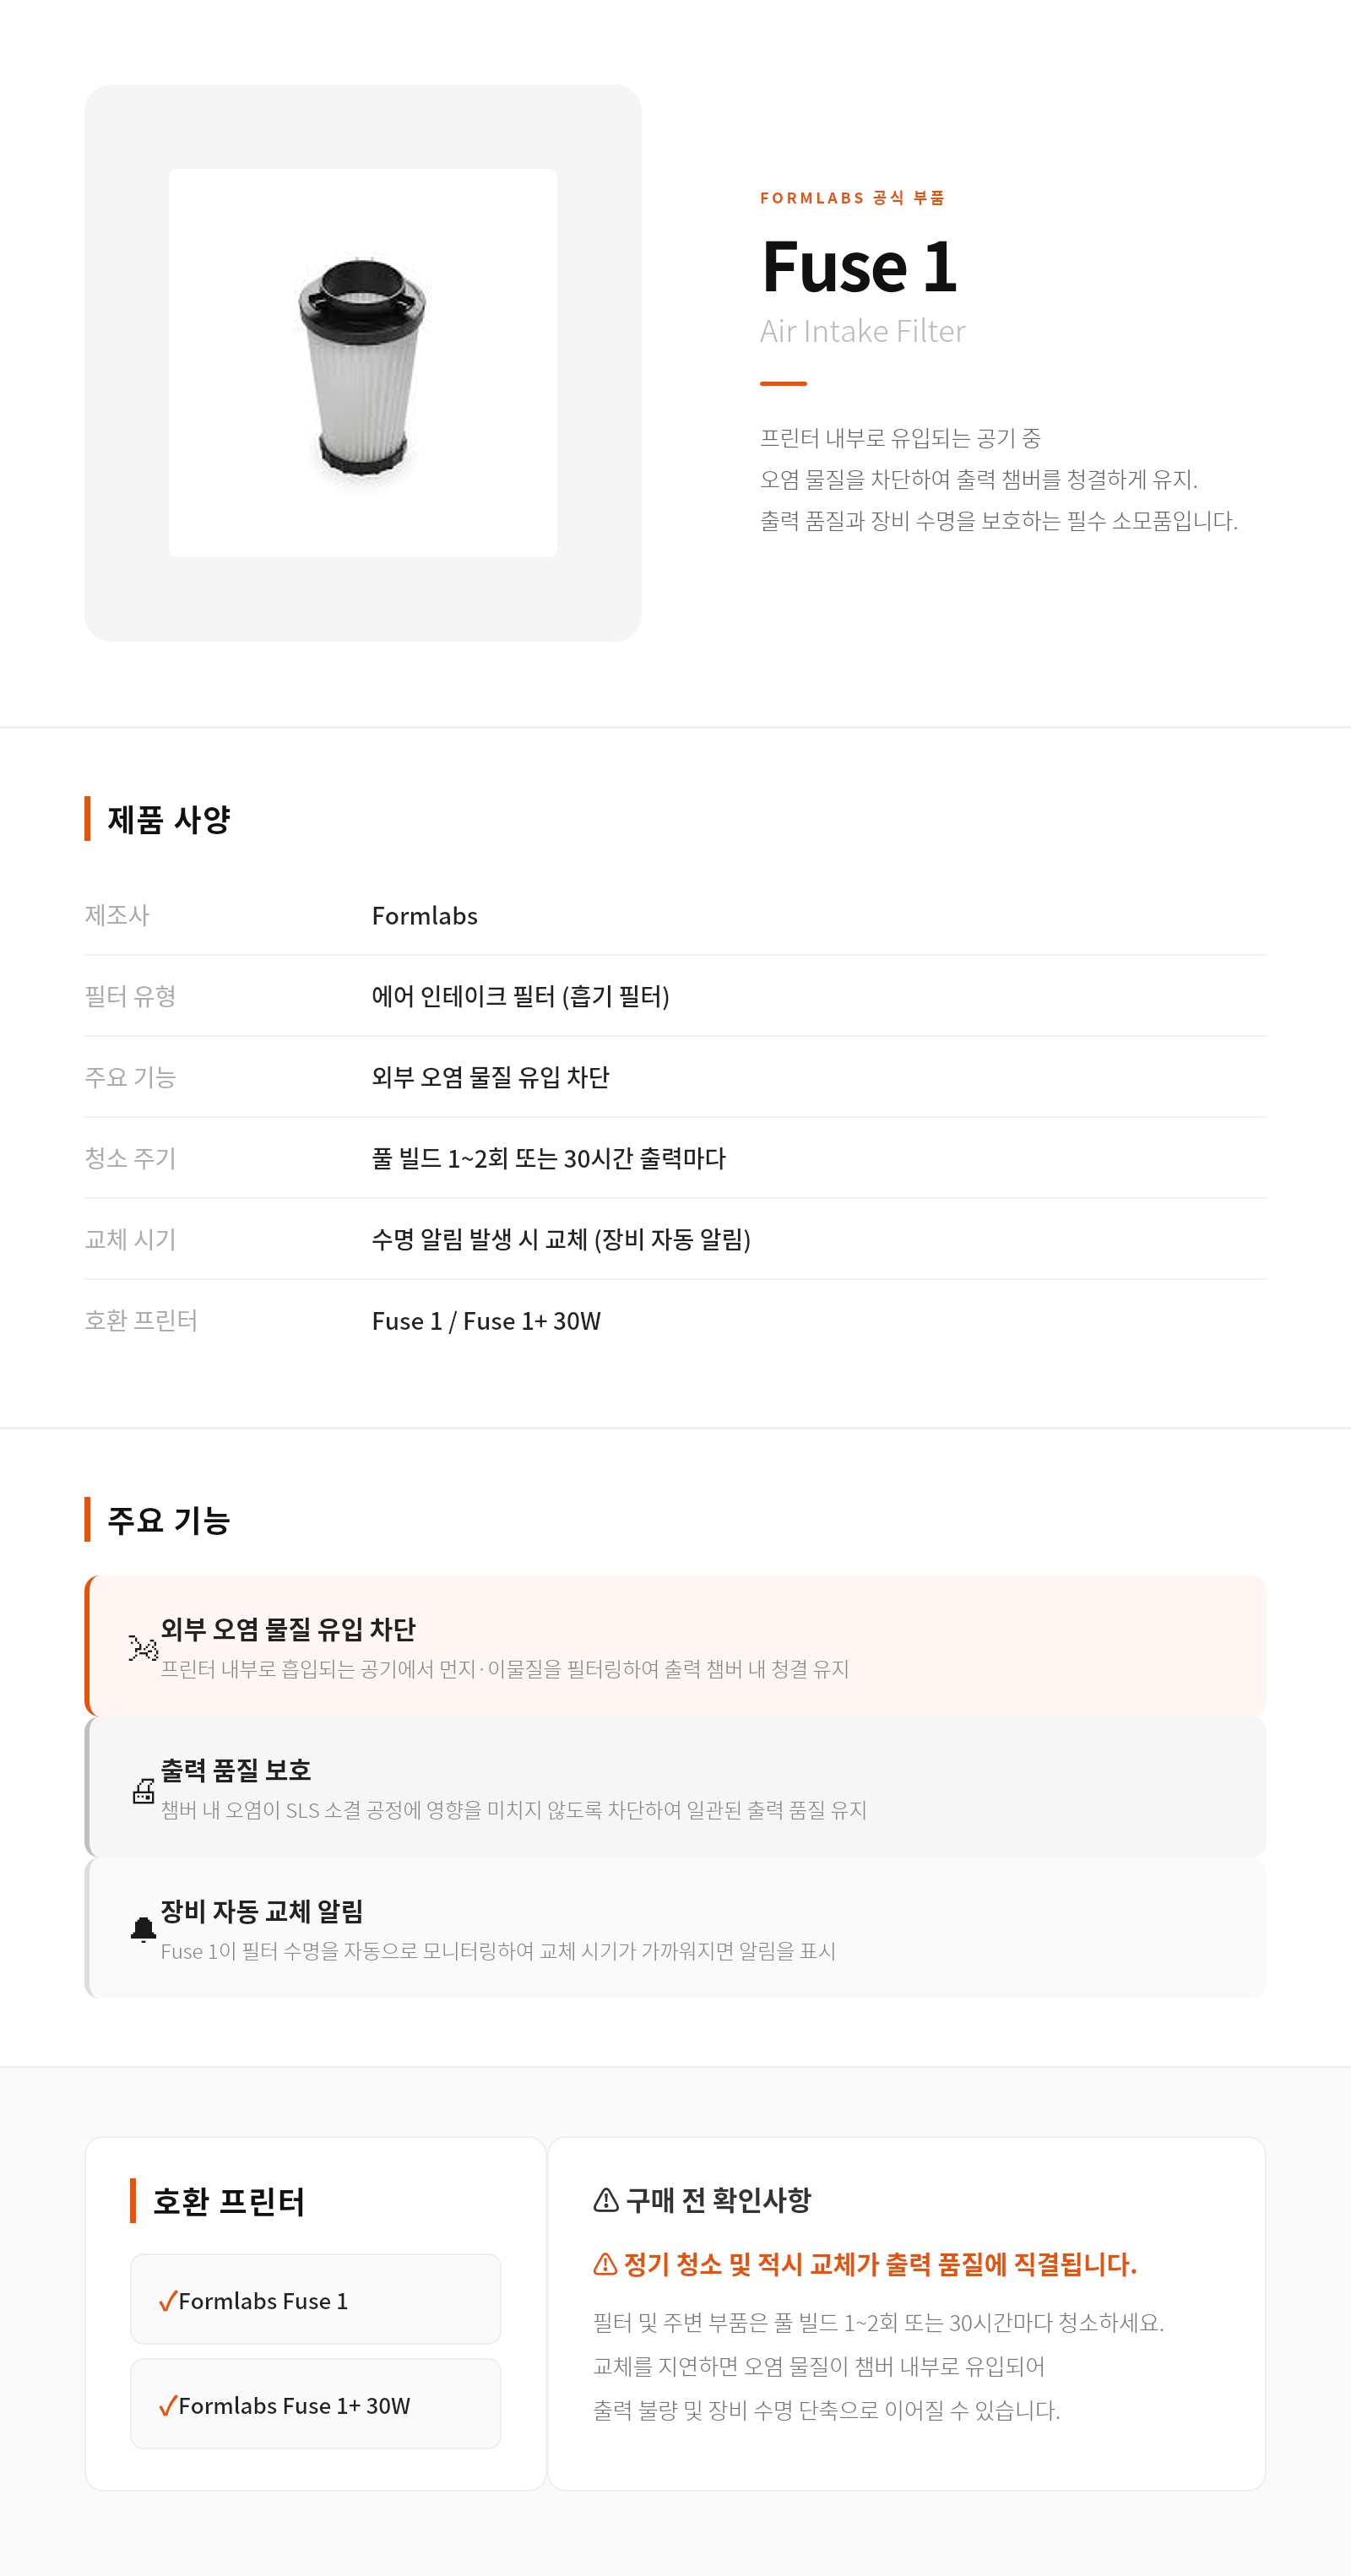1351x2576 pixels.
Task: Click the FORMLABS 공식 부품 label
Action: (852, 198)
